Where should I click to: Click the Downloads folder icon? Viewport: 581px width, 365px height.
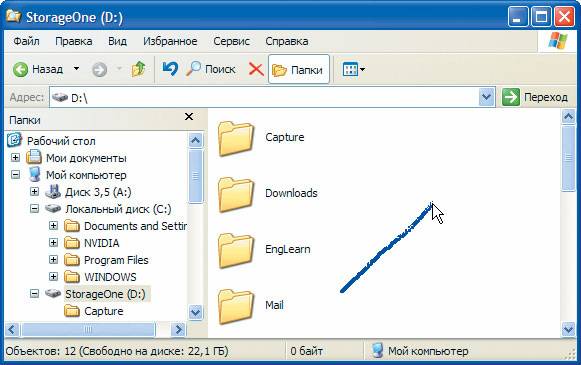pos(236,194)
